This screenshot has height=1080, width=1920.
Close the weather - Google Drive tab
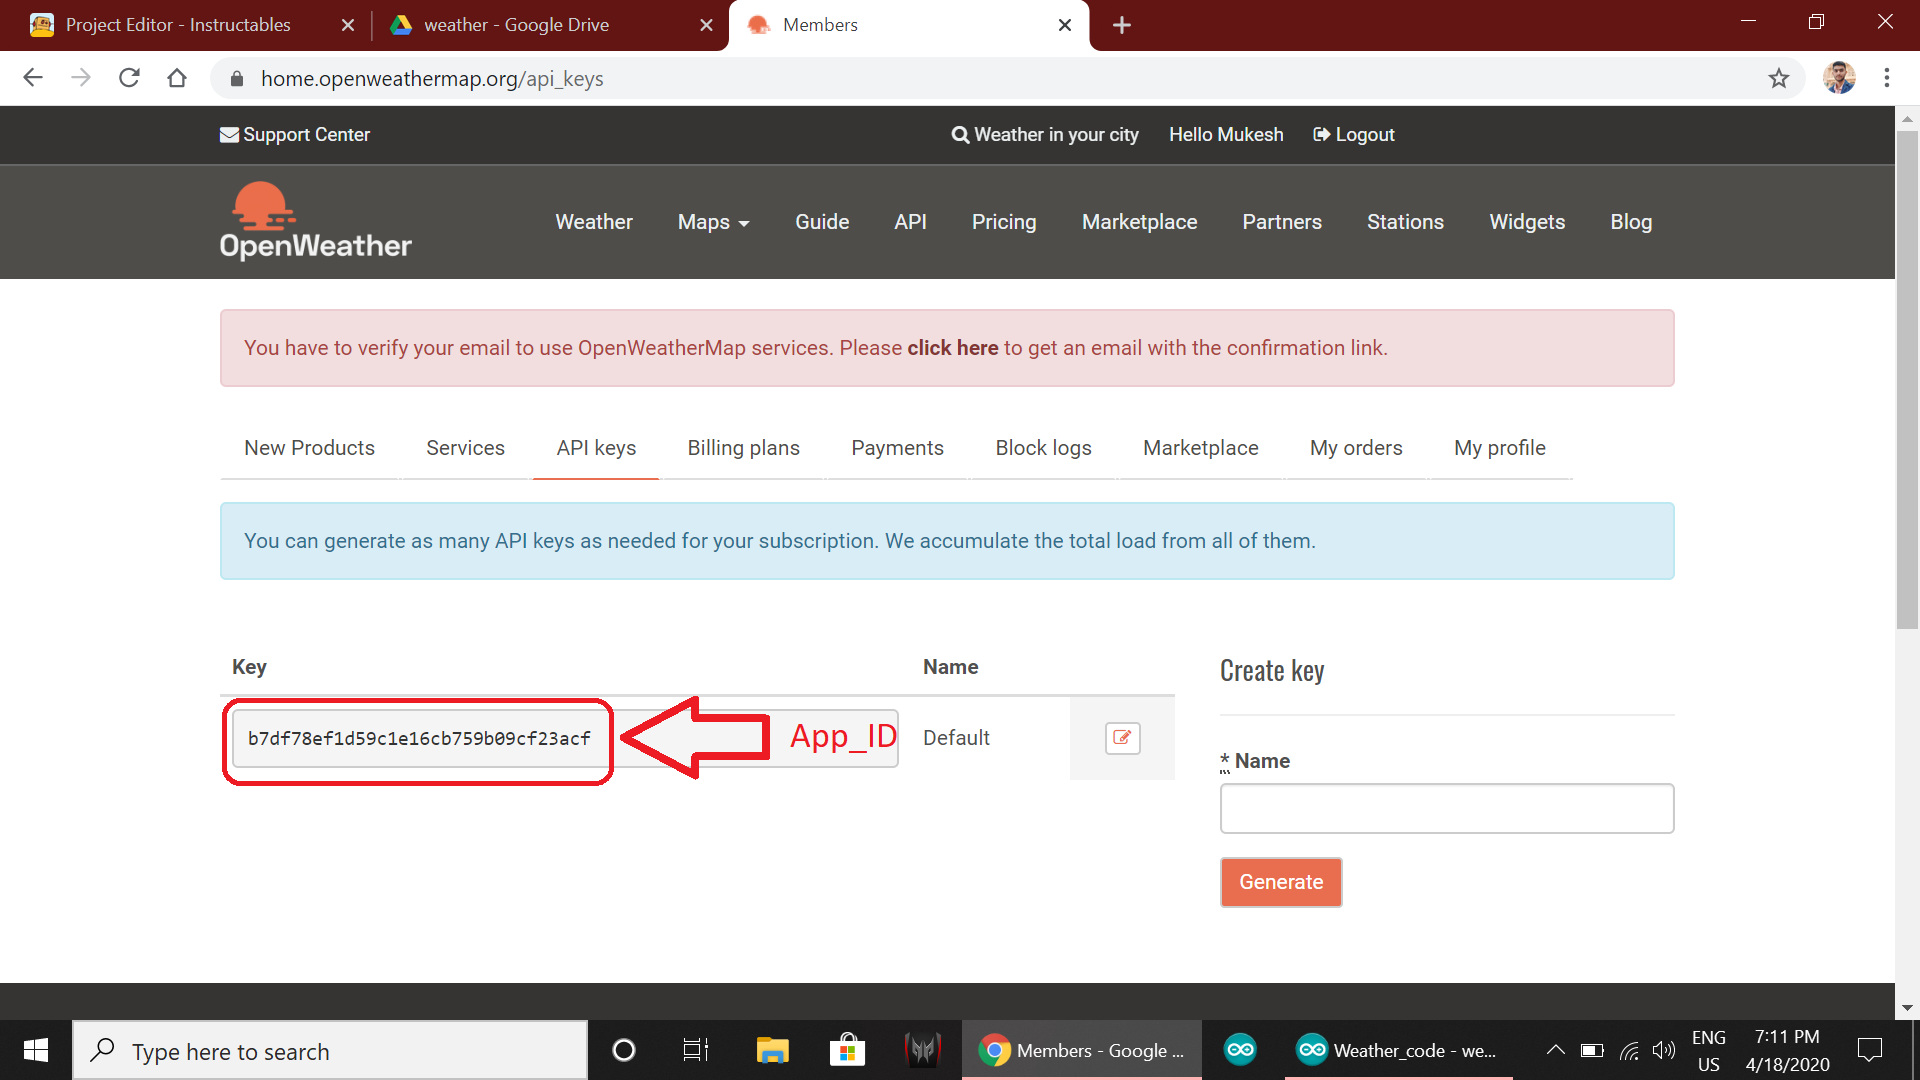(706, 25)
